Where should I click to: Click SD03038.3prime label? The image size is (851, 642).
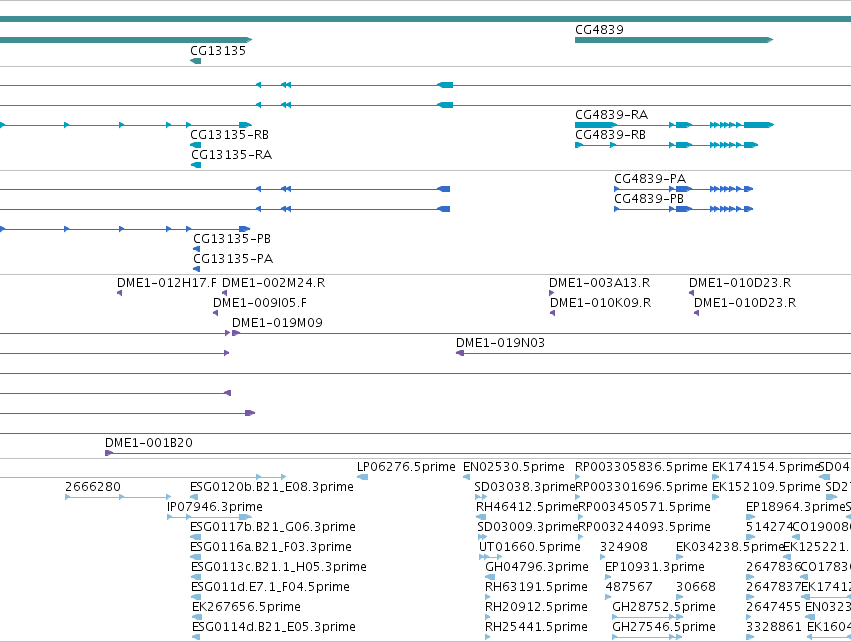(x=524, y=487)
